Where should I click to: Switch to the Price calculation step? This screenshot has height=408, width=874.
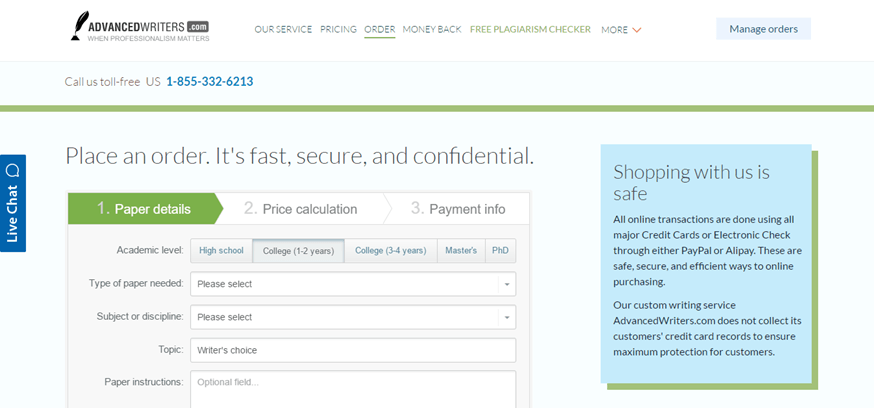tap(300, 209)
